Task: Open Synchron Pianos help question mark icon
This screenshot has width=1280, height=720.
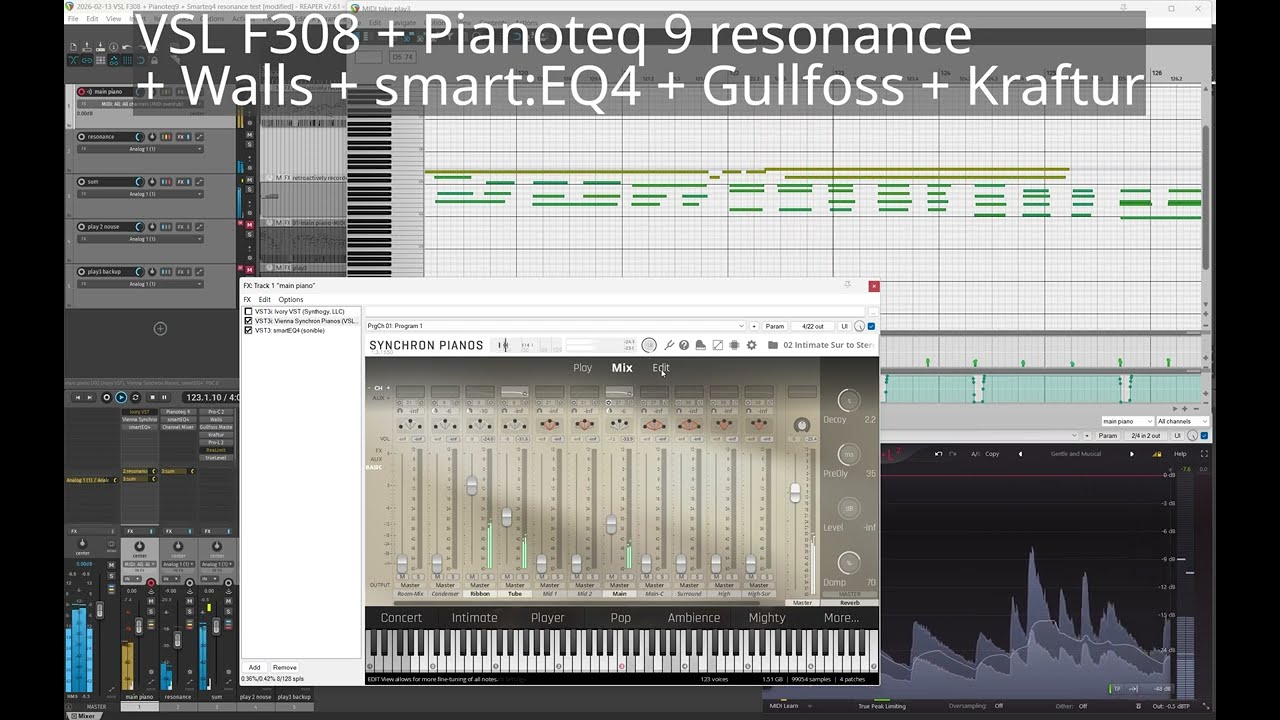Action: [684, 345]
